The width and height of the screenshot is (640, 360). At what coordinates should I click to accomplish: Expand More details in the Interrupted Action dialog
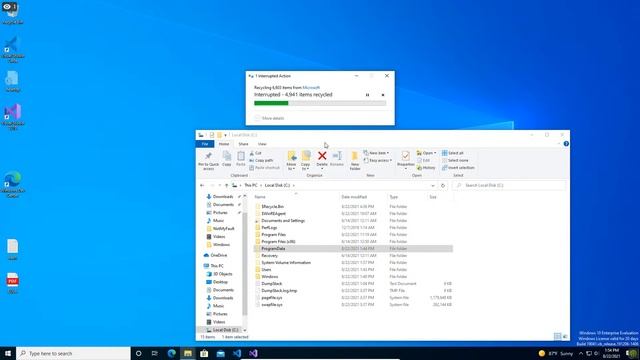pyautogui.click(x=269, y=118)
